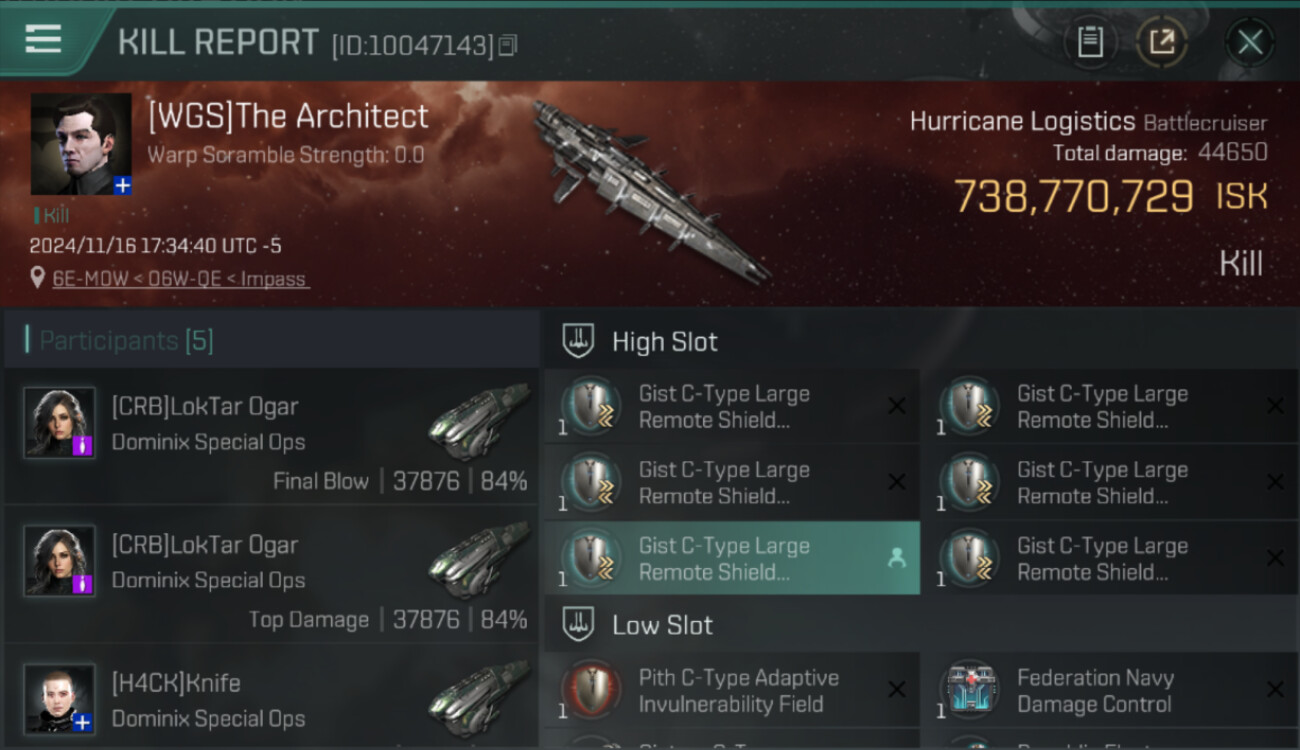Click The Architect's character portrait

(81, 144)
